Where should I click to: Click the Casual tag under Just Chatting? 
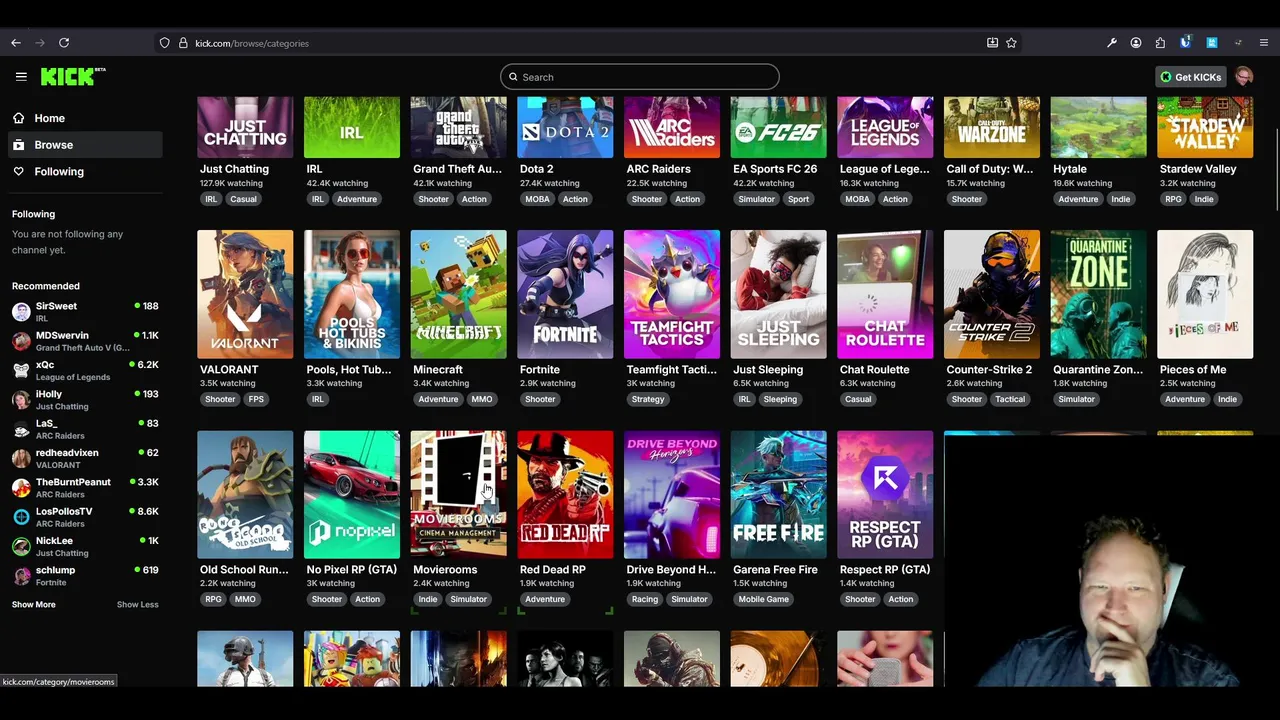click(x=243, y=199)
